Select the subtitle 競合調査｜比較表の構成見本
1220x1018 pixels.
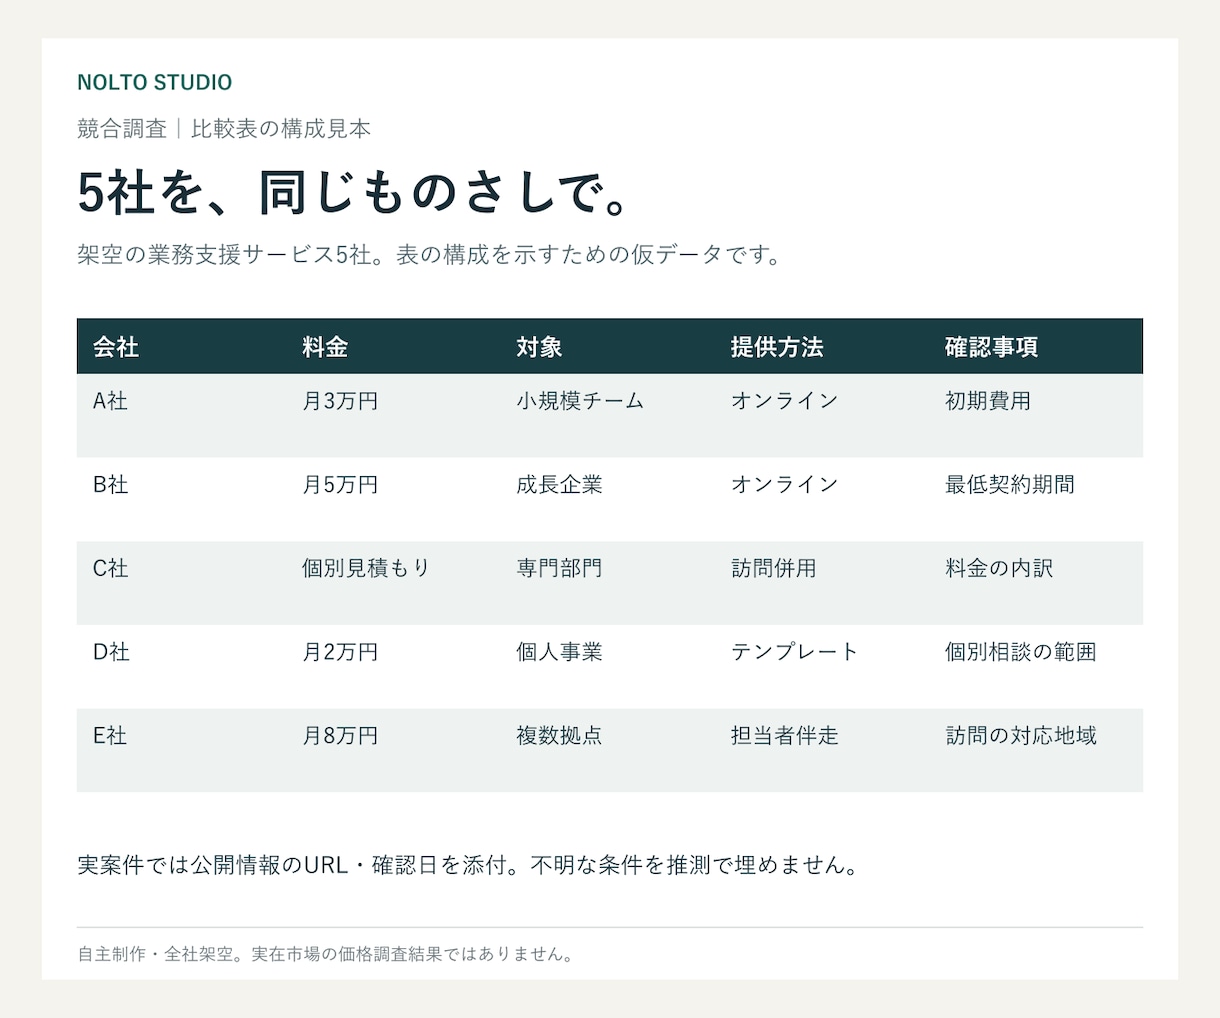(x=224, y=128)
